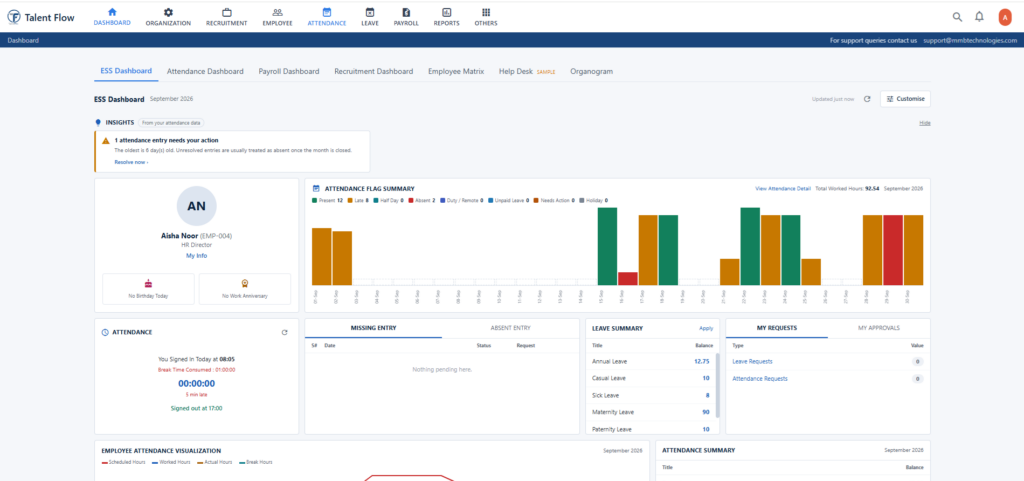Screen dimensions: 1024x481
Task: Toggle the Holiday legend item
Action: point(594,200)
